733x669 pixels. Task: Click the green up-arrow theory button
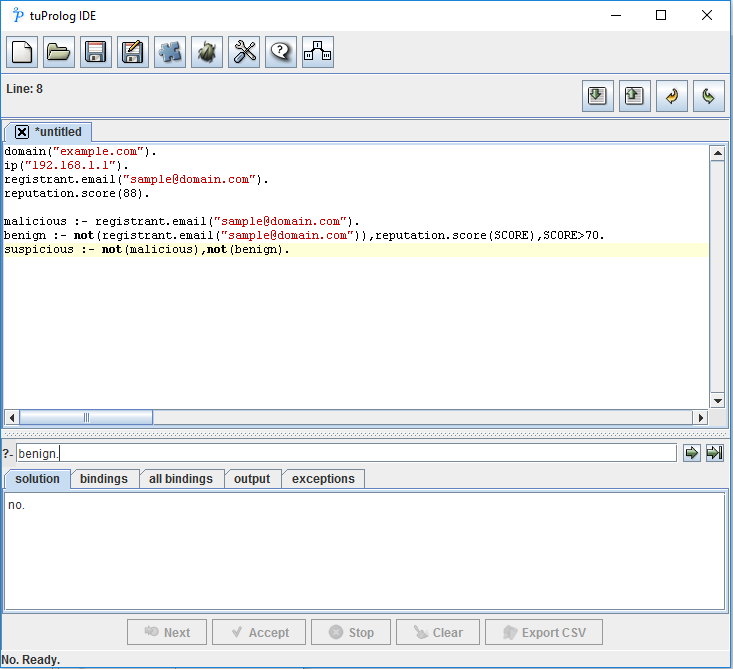coord(634,96)
